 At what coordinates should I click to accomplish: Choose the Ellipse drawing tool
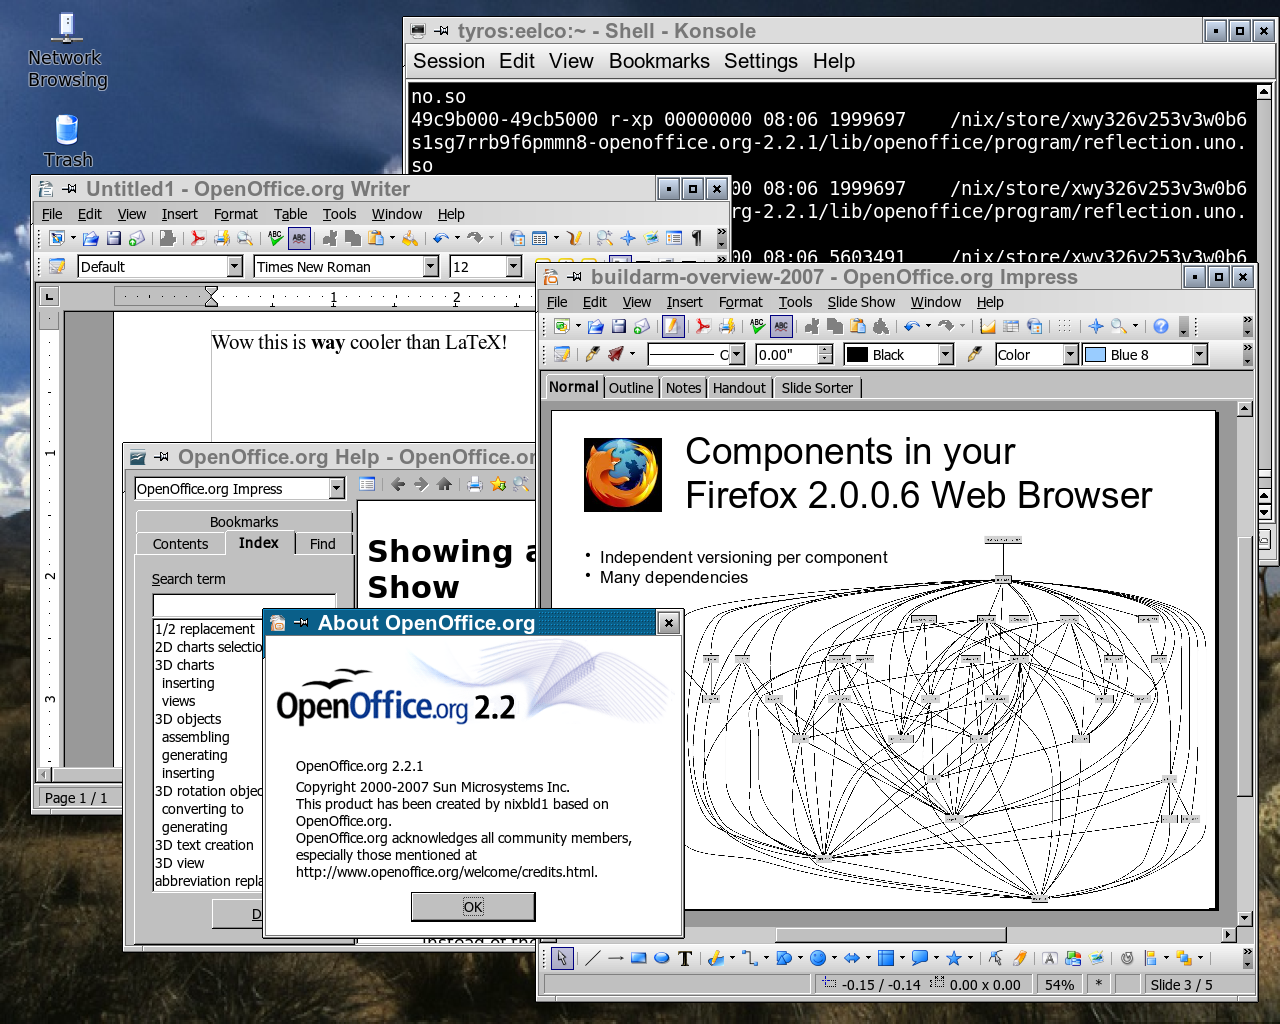coord(661,958)
